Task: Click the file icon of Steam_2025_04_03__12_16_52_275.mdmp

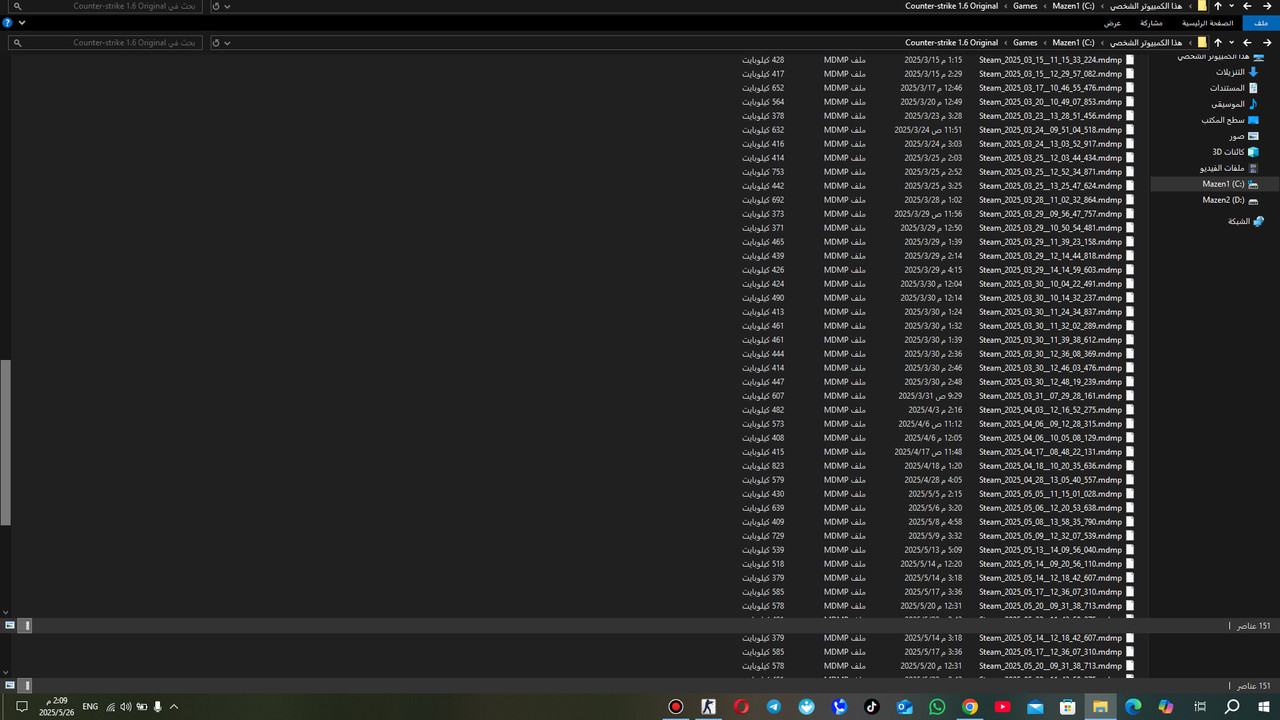Action: tap(1131, 410)
